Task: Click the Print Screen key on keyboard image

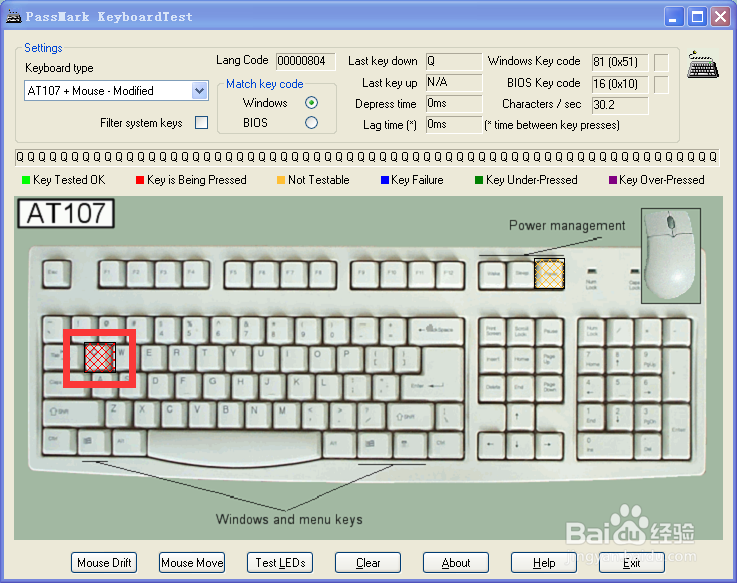Action: tap(493, 331)
